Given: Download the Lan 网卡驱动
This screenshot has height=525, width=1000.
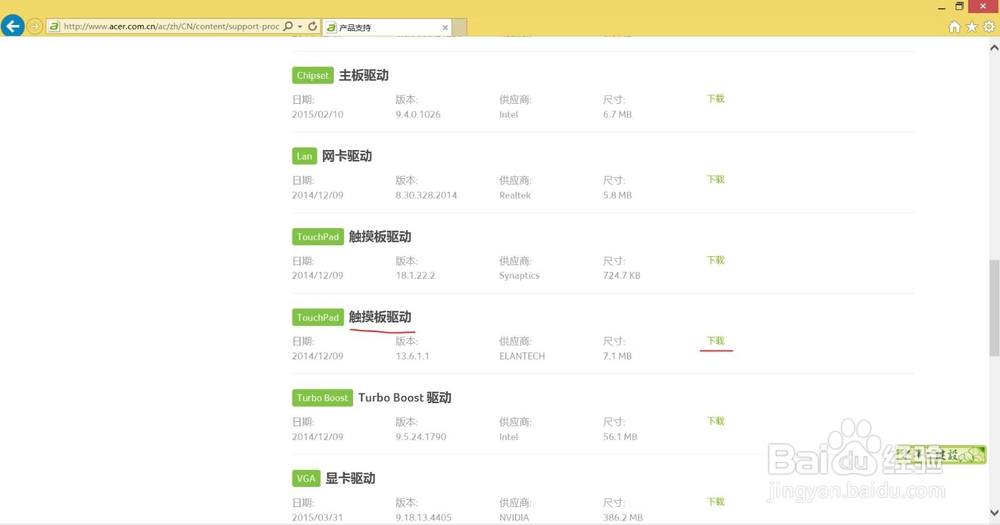Looking at the screenshot, I should (x=716, y=179).
